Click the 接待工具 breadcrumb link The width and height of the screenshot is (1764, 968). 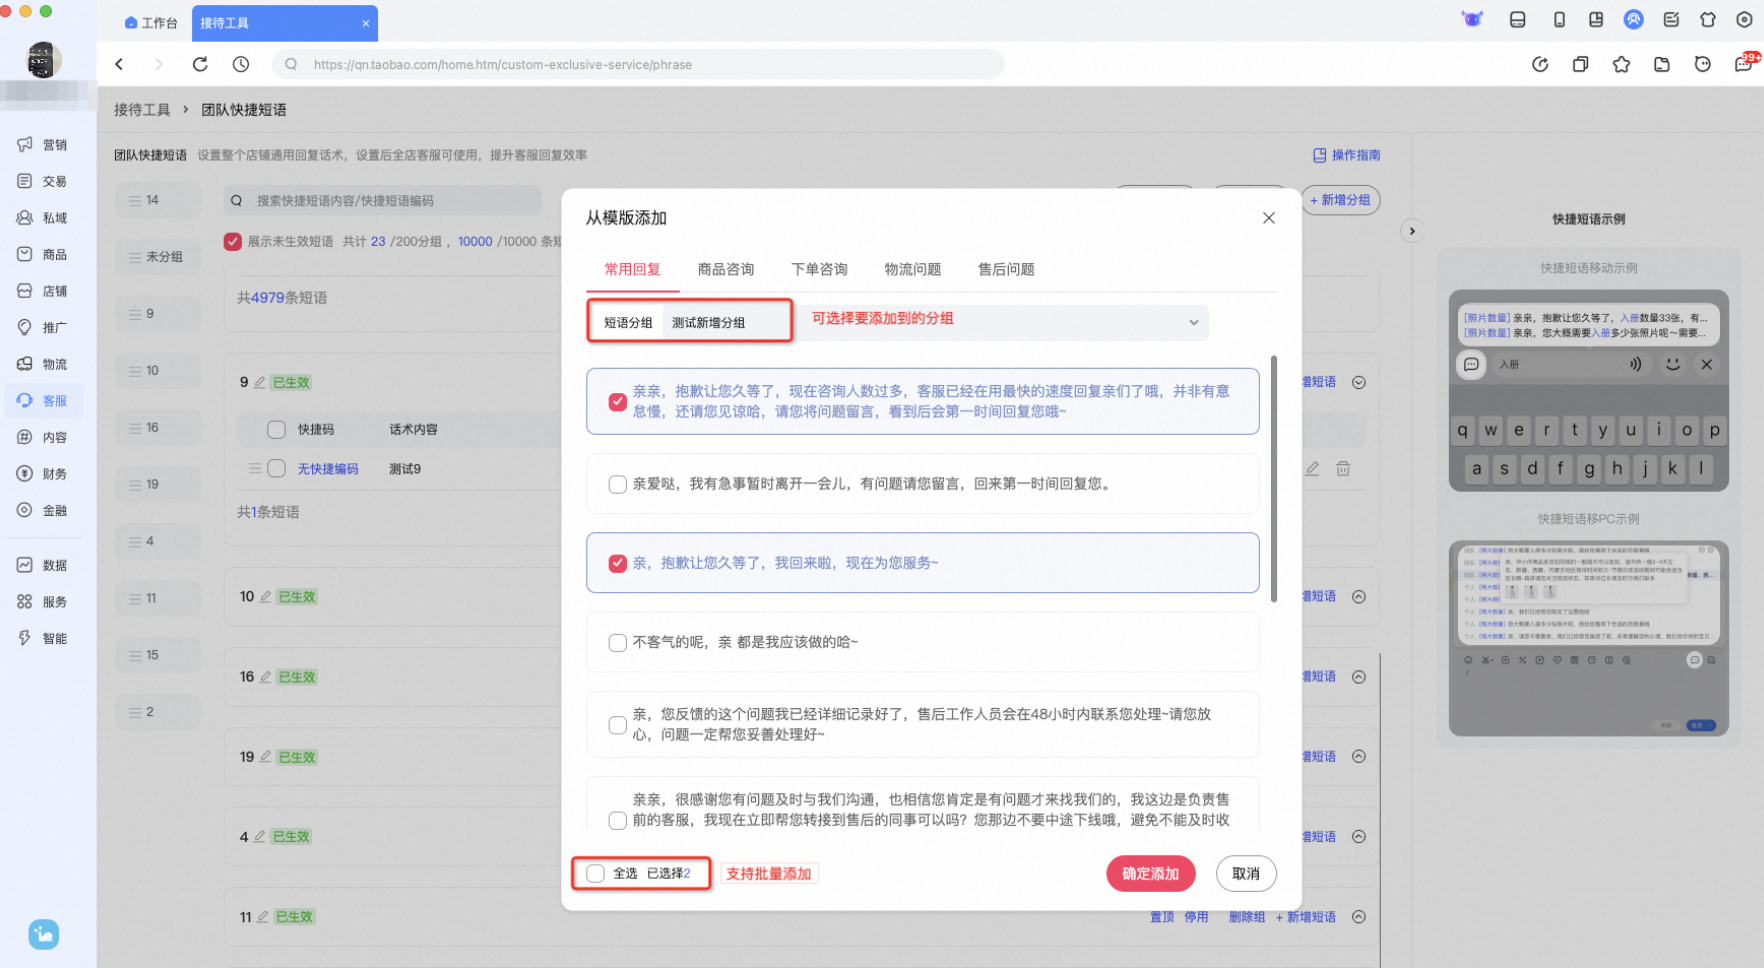click(x=142, y=109)
